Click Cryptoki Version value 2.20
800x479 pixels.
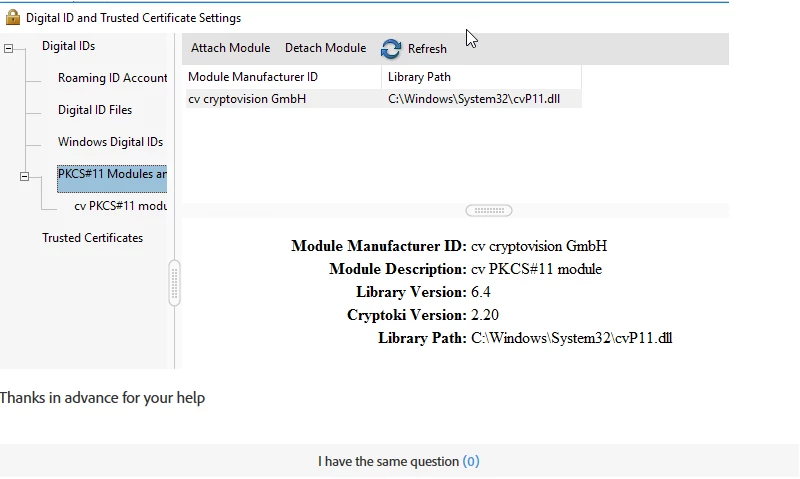click(x=485, y=315)
